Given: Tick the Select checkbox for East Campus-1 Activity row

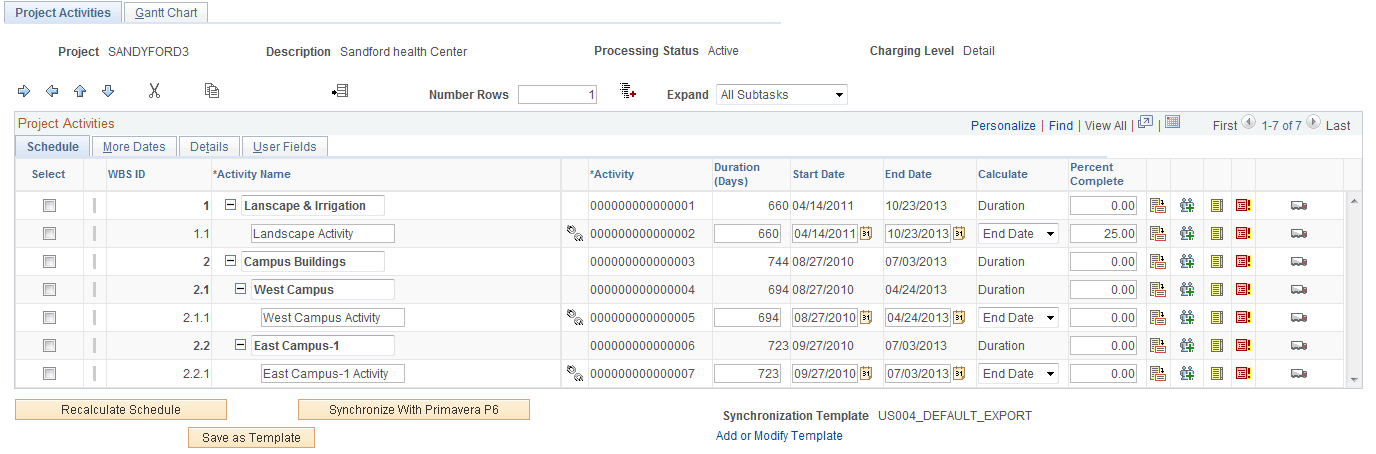Looking at the screenshot, I should [49, 373].
